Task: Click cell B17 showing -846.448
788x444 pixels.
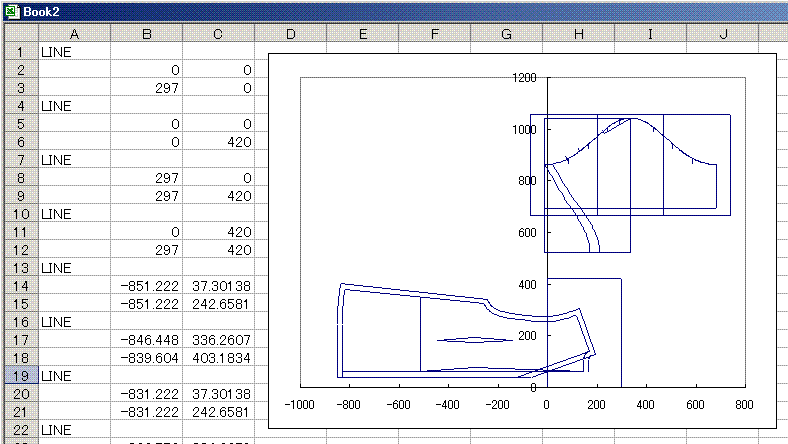Action: (146, 339)
